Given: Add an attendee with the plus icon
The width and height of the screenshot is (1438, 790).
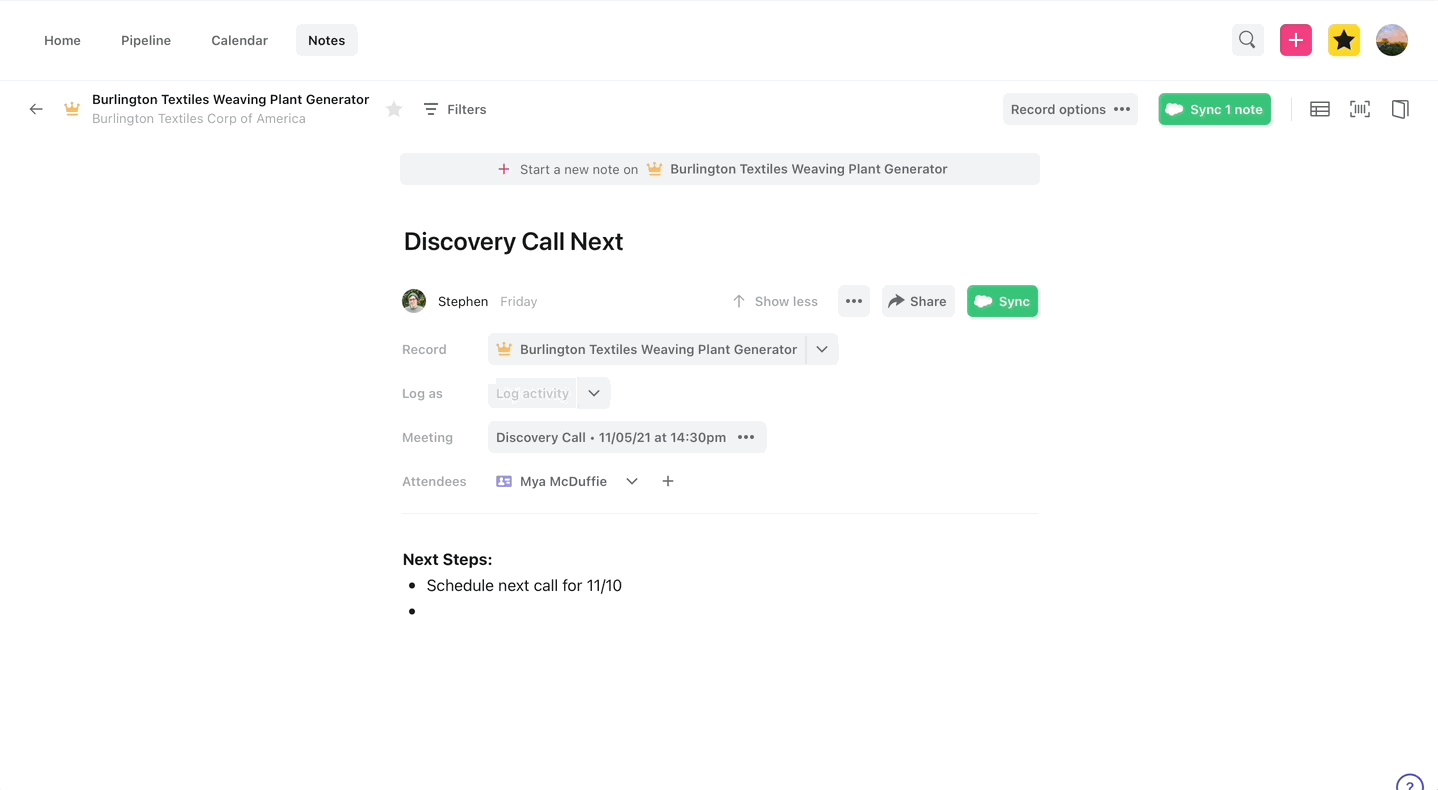Looking at the screenshot, I should pyautogui.click(x=668, y=481).
